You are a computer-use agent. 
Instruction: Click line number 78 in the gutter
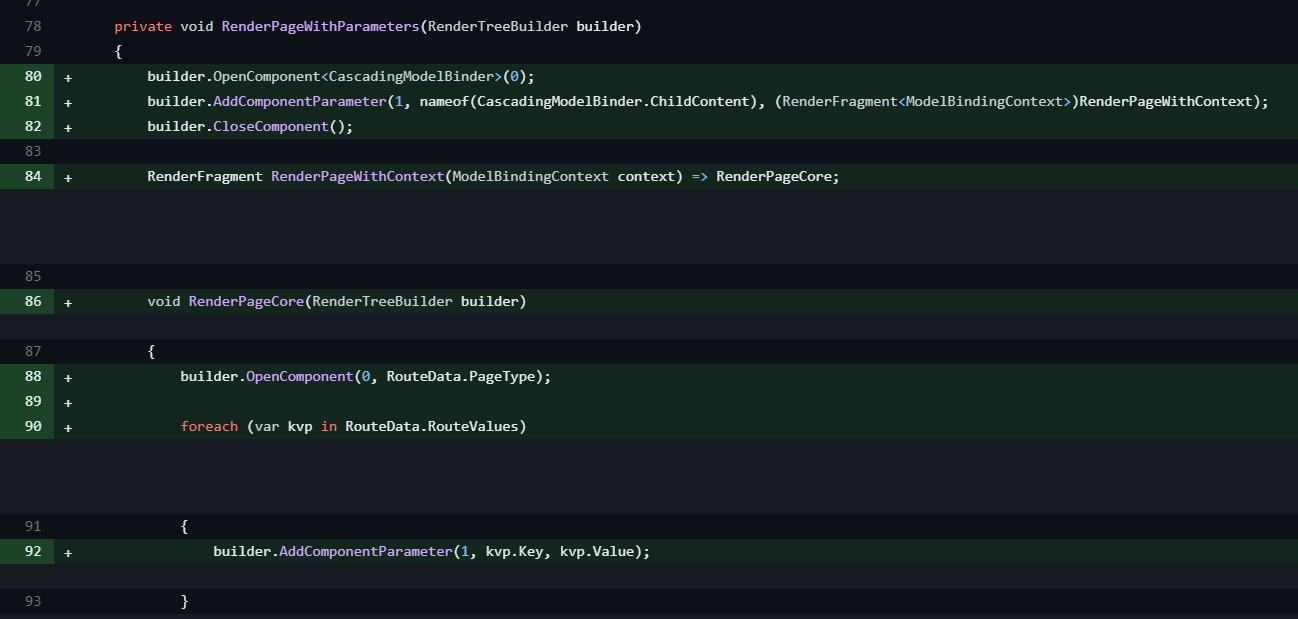[x=33, y=27]
